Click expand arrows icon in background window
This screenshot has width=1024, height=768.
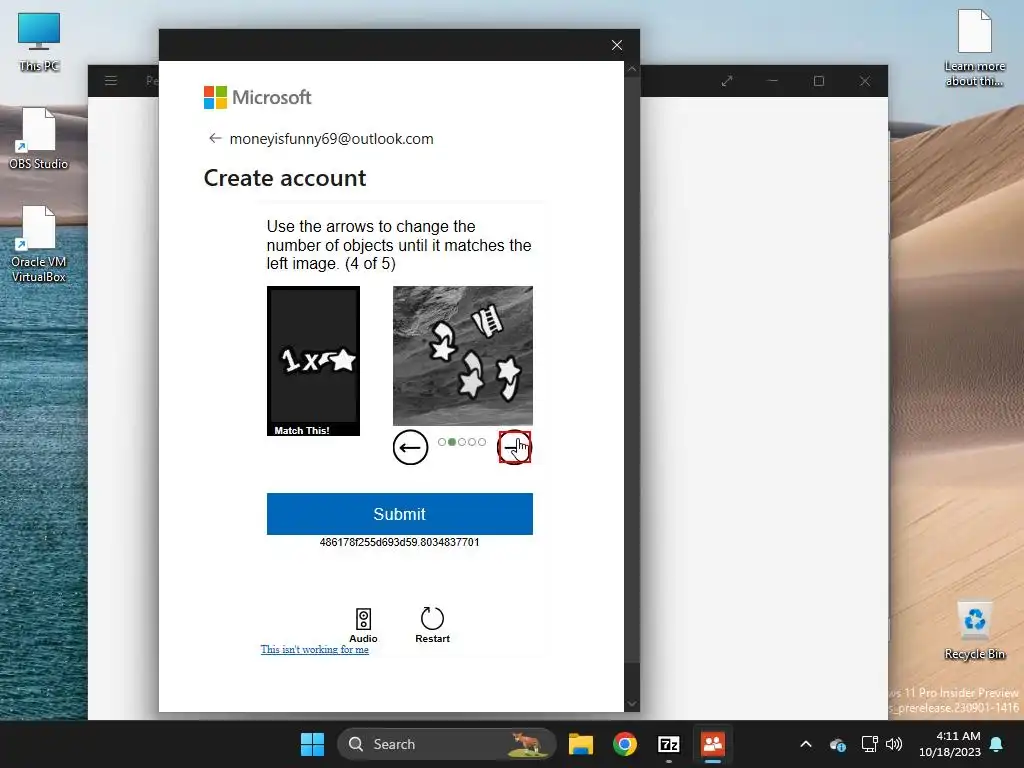[x=727, y=81]
